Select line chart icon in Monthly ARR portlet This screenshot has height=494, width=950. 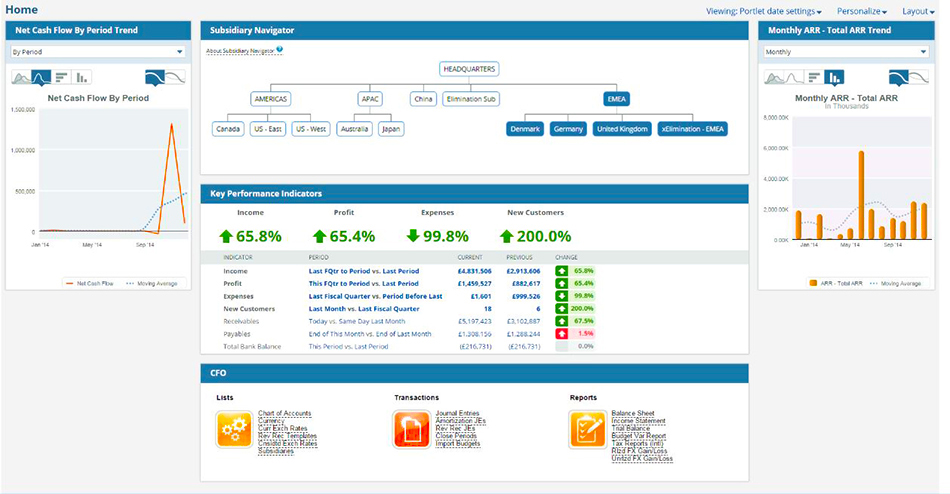[793, 77]
